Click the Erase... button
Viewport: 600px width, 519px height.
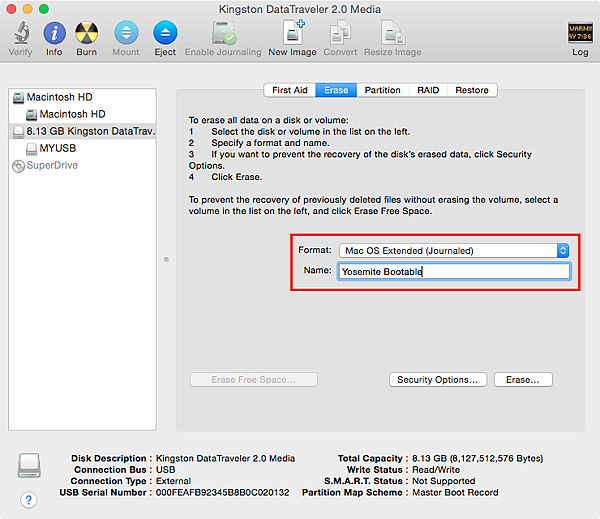tap(523, 380)
